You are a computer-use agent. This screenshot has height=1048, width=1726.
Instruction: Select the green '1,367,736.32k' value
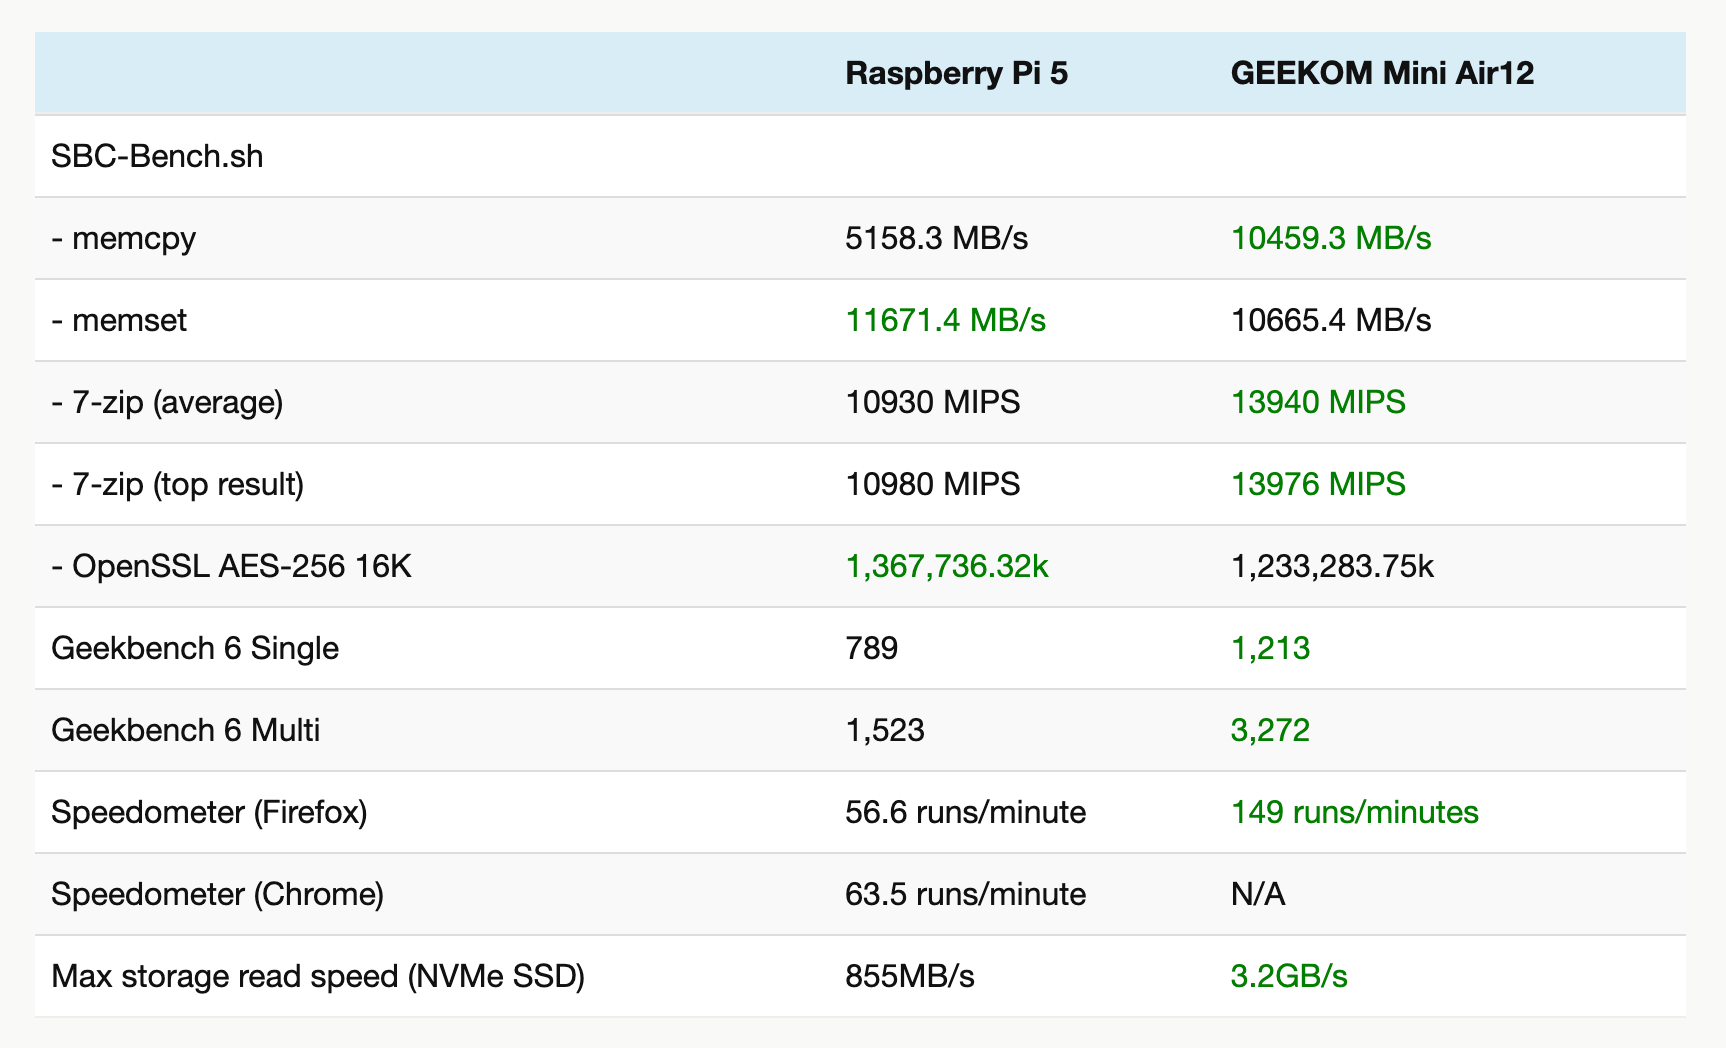(x=946, y=566)
